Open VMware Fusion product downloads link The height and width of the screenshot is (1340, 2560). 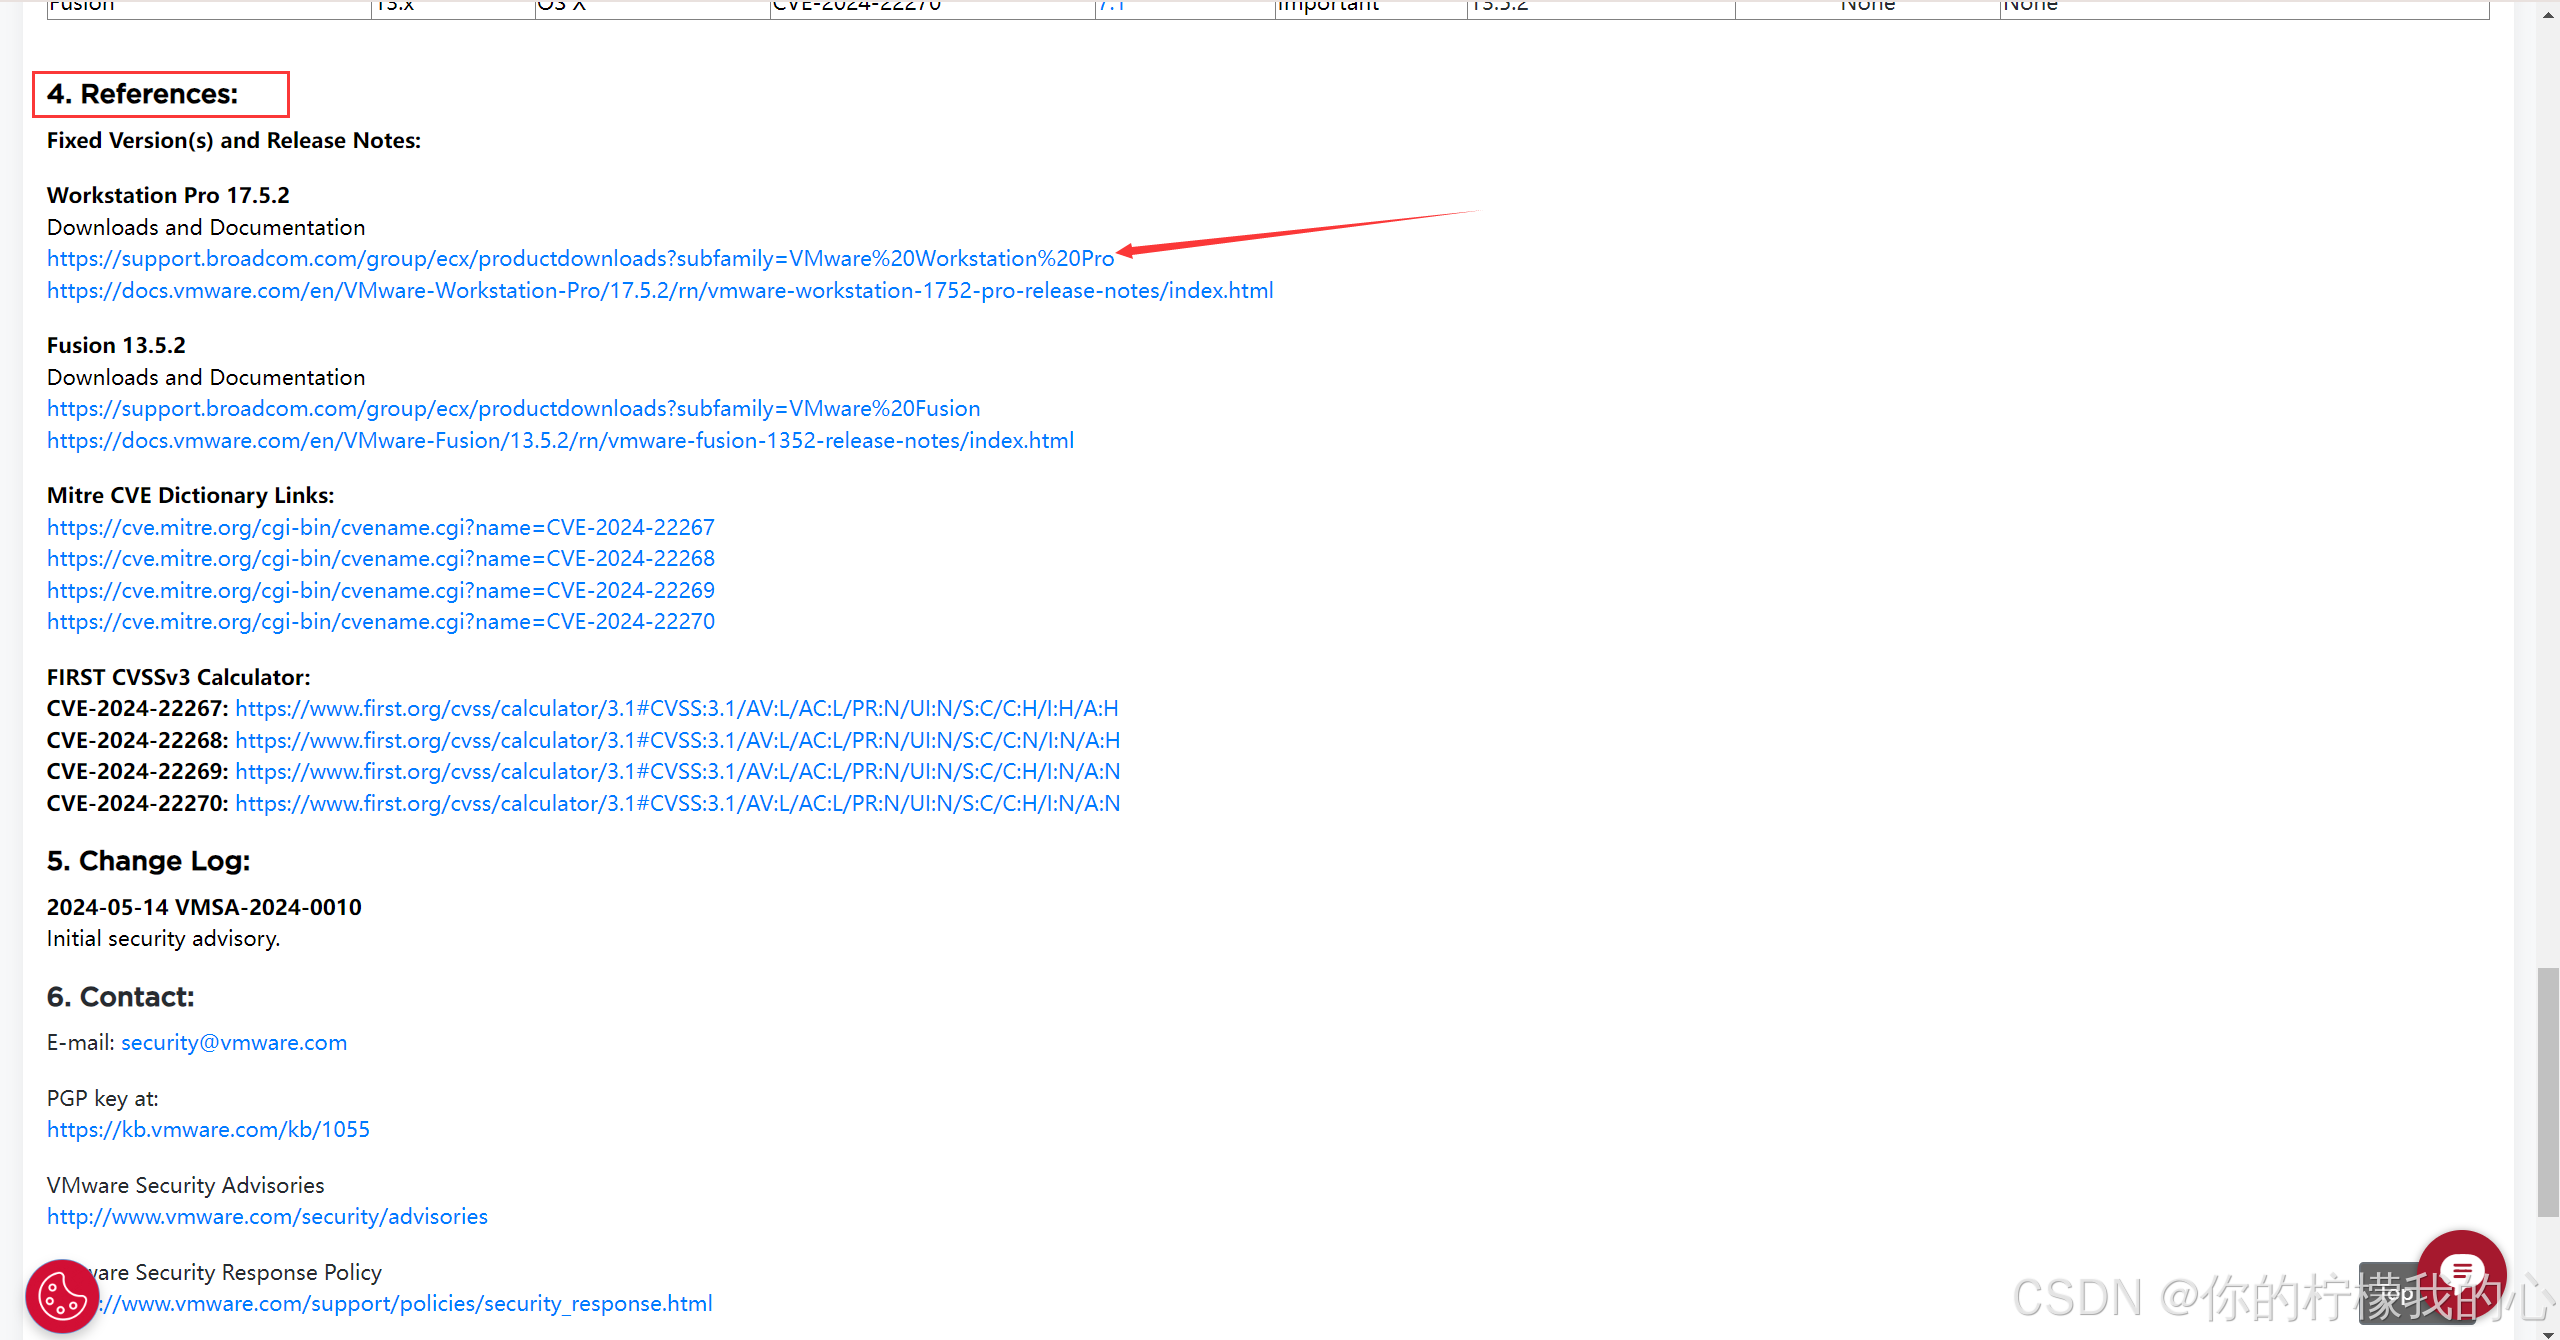coord(513,408)
